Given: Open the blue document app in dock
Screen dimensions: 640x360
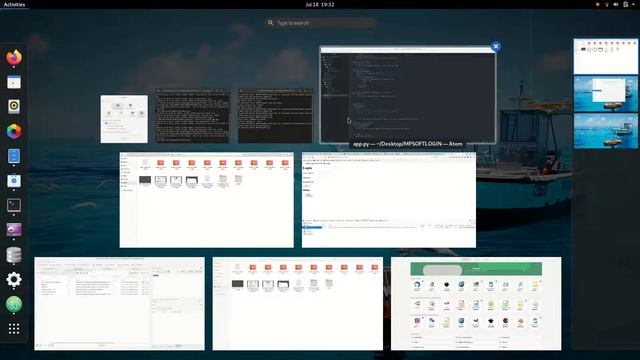Looking at the screenshot, I should pos(14,156).
